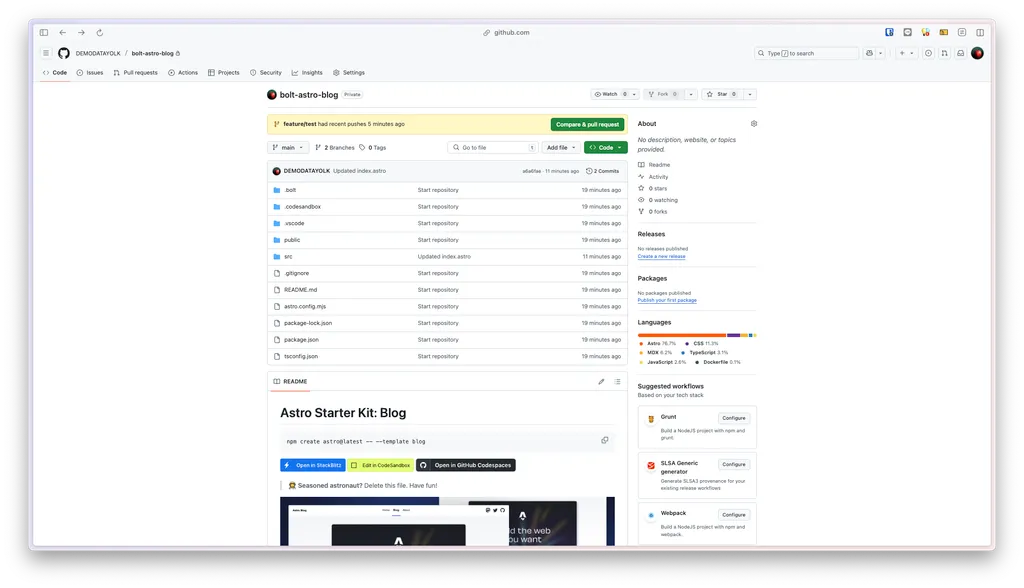Image resolution: width=1024 pixels, height=588 pixels.
Task: Go to the Security tab
Action: [265, 73]
